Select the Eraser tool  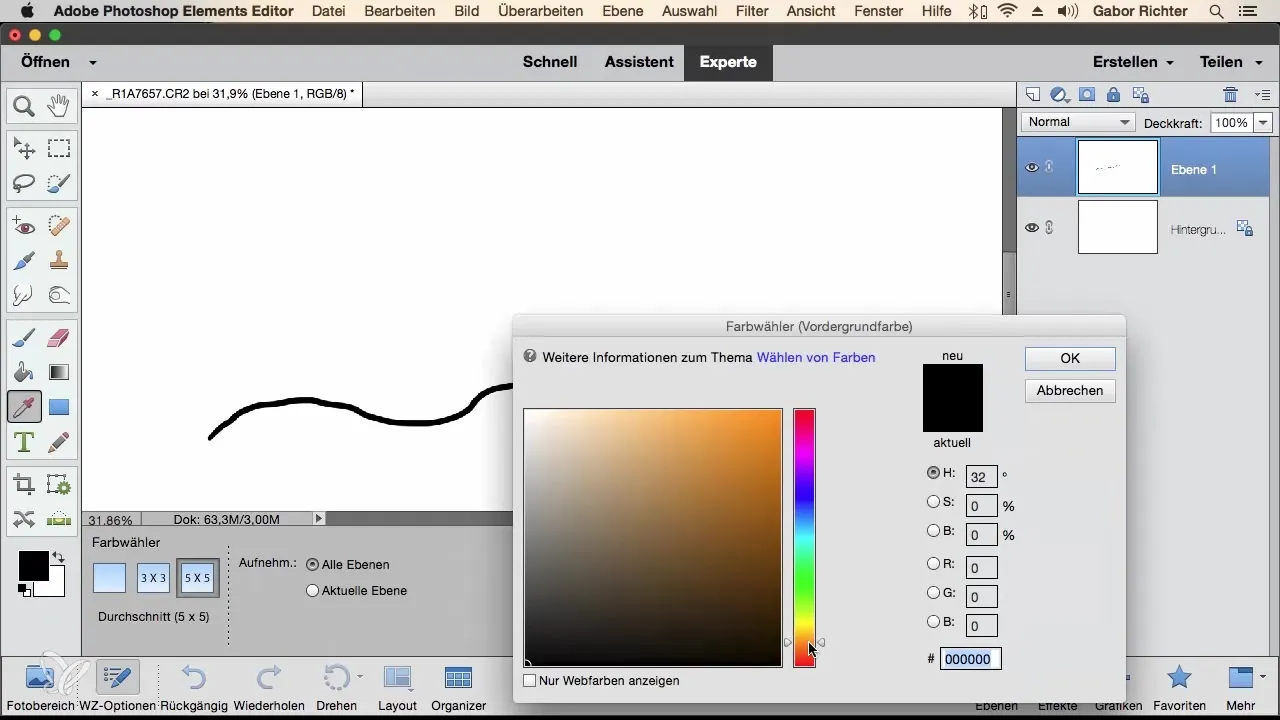pos(59,338)
